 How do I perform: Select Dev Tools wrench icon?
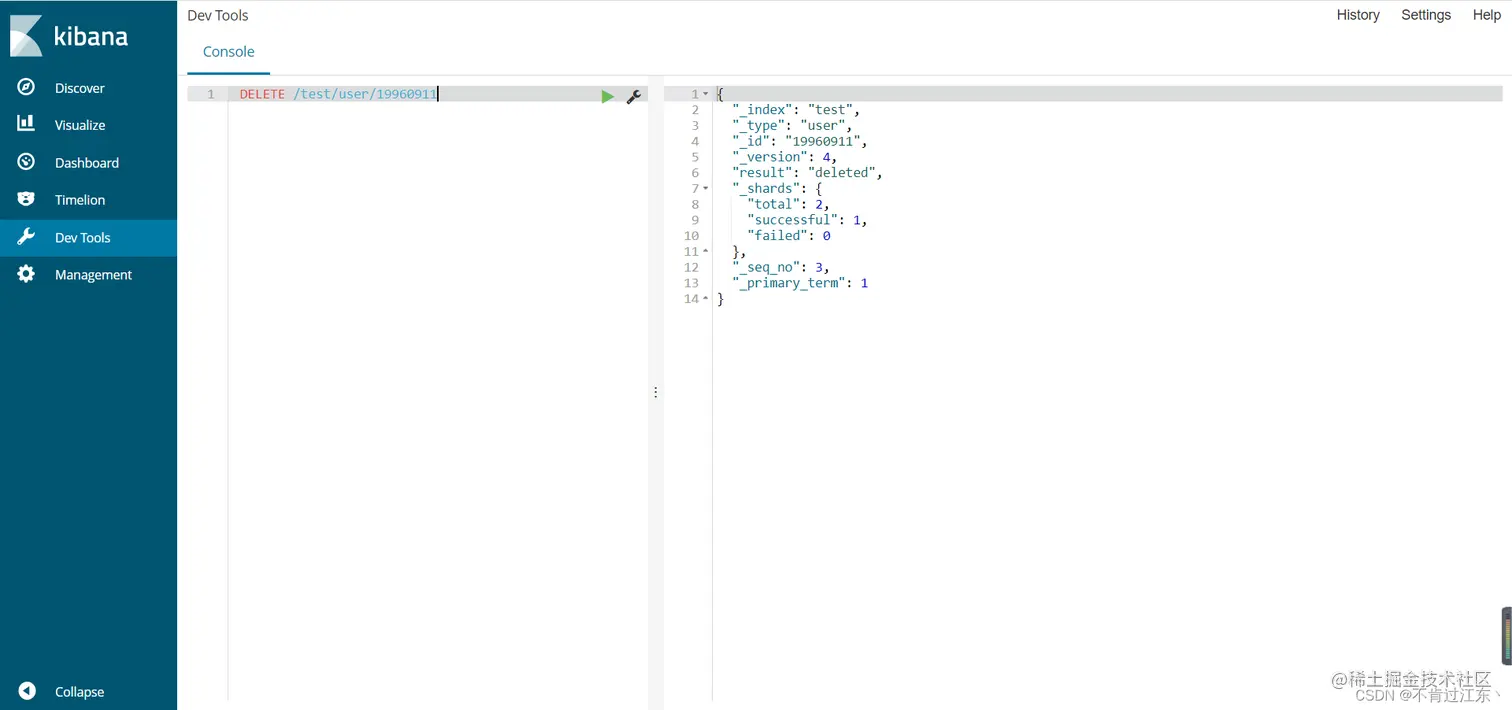(27, 237)
